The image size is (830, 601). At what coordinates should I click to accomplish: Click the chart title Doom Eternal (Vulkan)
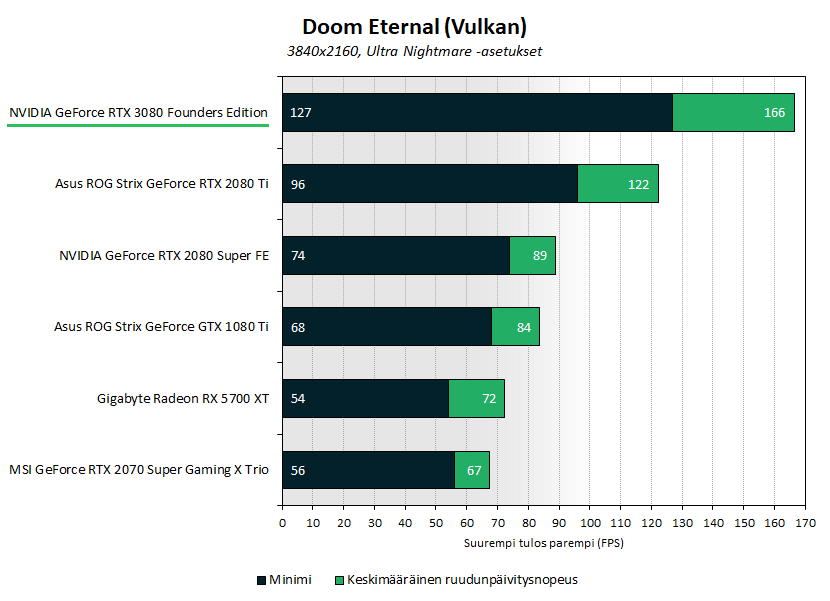click(414, 27)
